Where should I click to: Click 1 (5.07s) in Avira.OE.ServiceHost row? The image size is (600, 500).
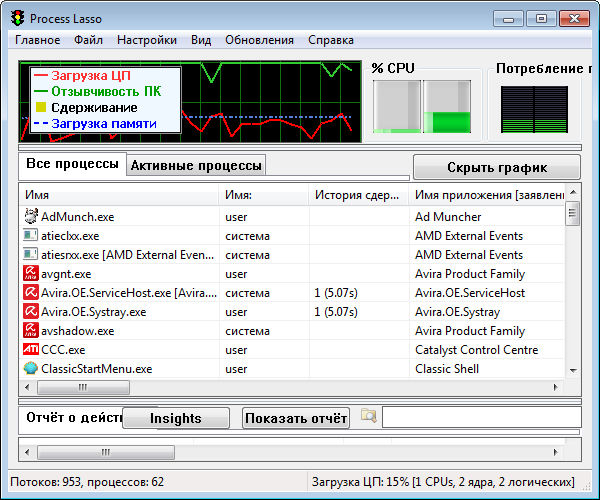point(336,293)
